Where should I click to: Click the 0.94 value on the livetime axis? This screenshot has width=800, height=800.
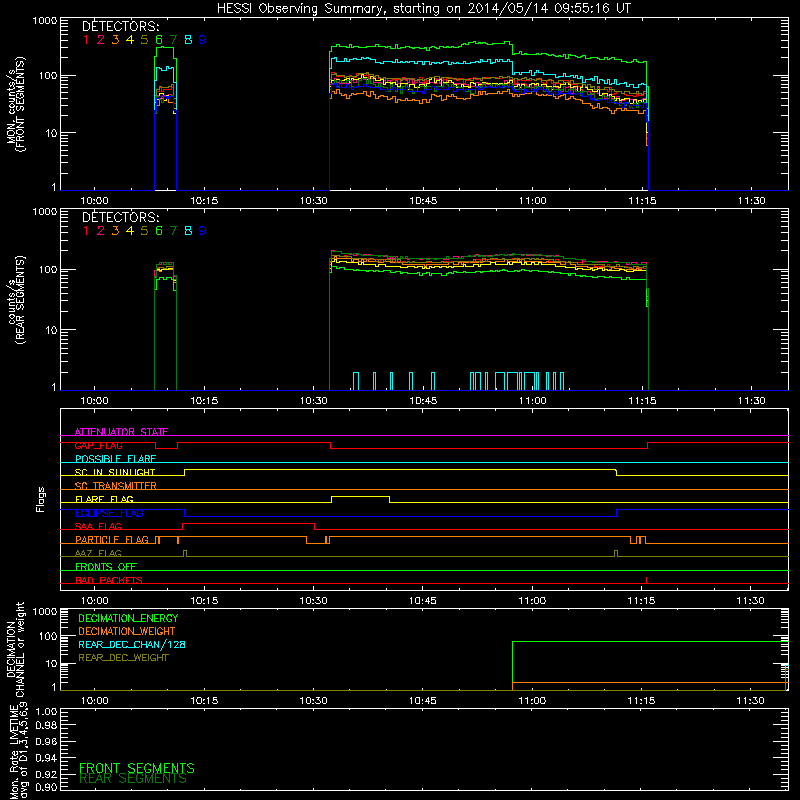(46, 757)
